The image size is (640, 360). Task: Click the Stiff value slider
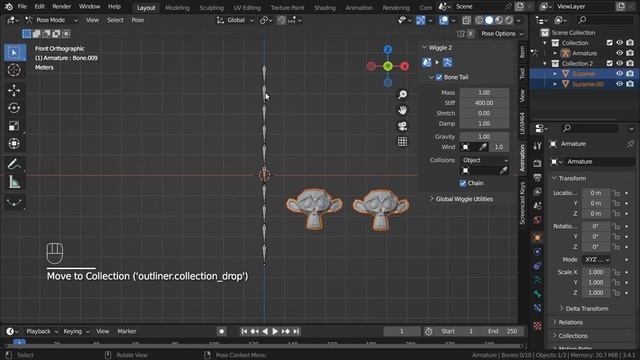pos(484,103)
